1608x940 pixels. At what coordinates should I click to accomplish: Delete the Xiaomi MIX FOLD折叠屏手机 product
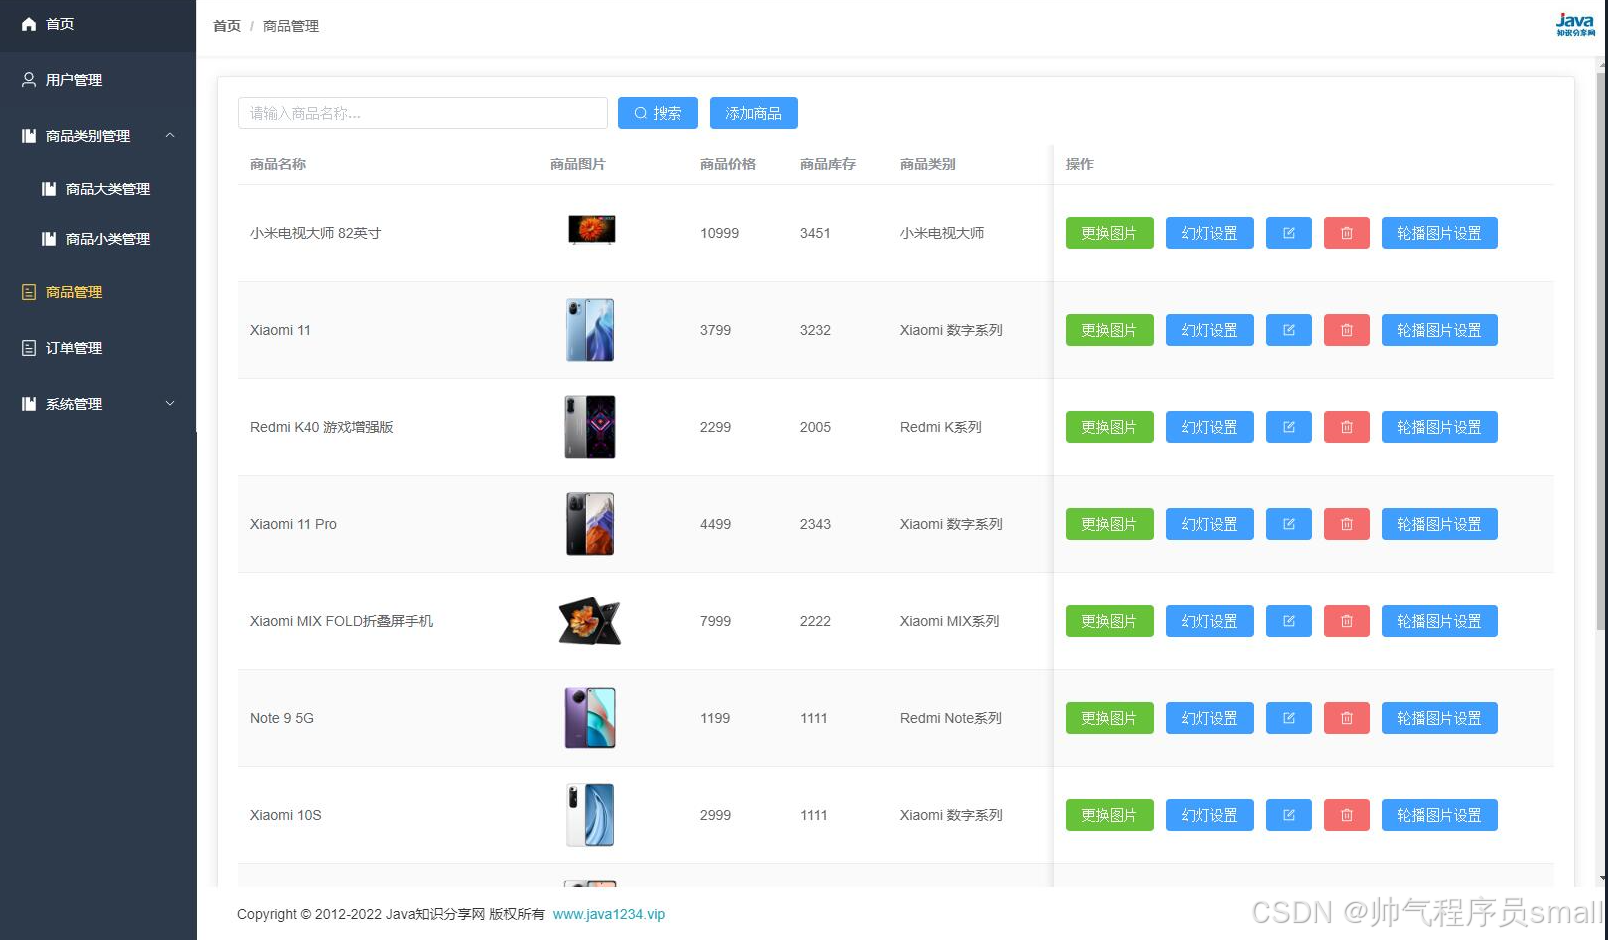point(1347,621)
